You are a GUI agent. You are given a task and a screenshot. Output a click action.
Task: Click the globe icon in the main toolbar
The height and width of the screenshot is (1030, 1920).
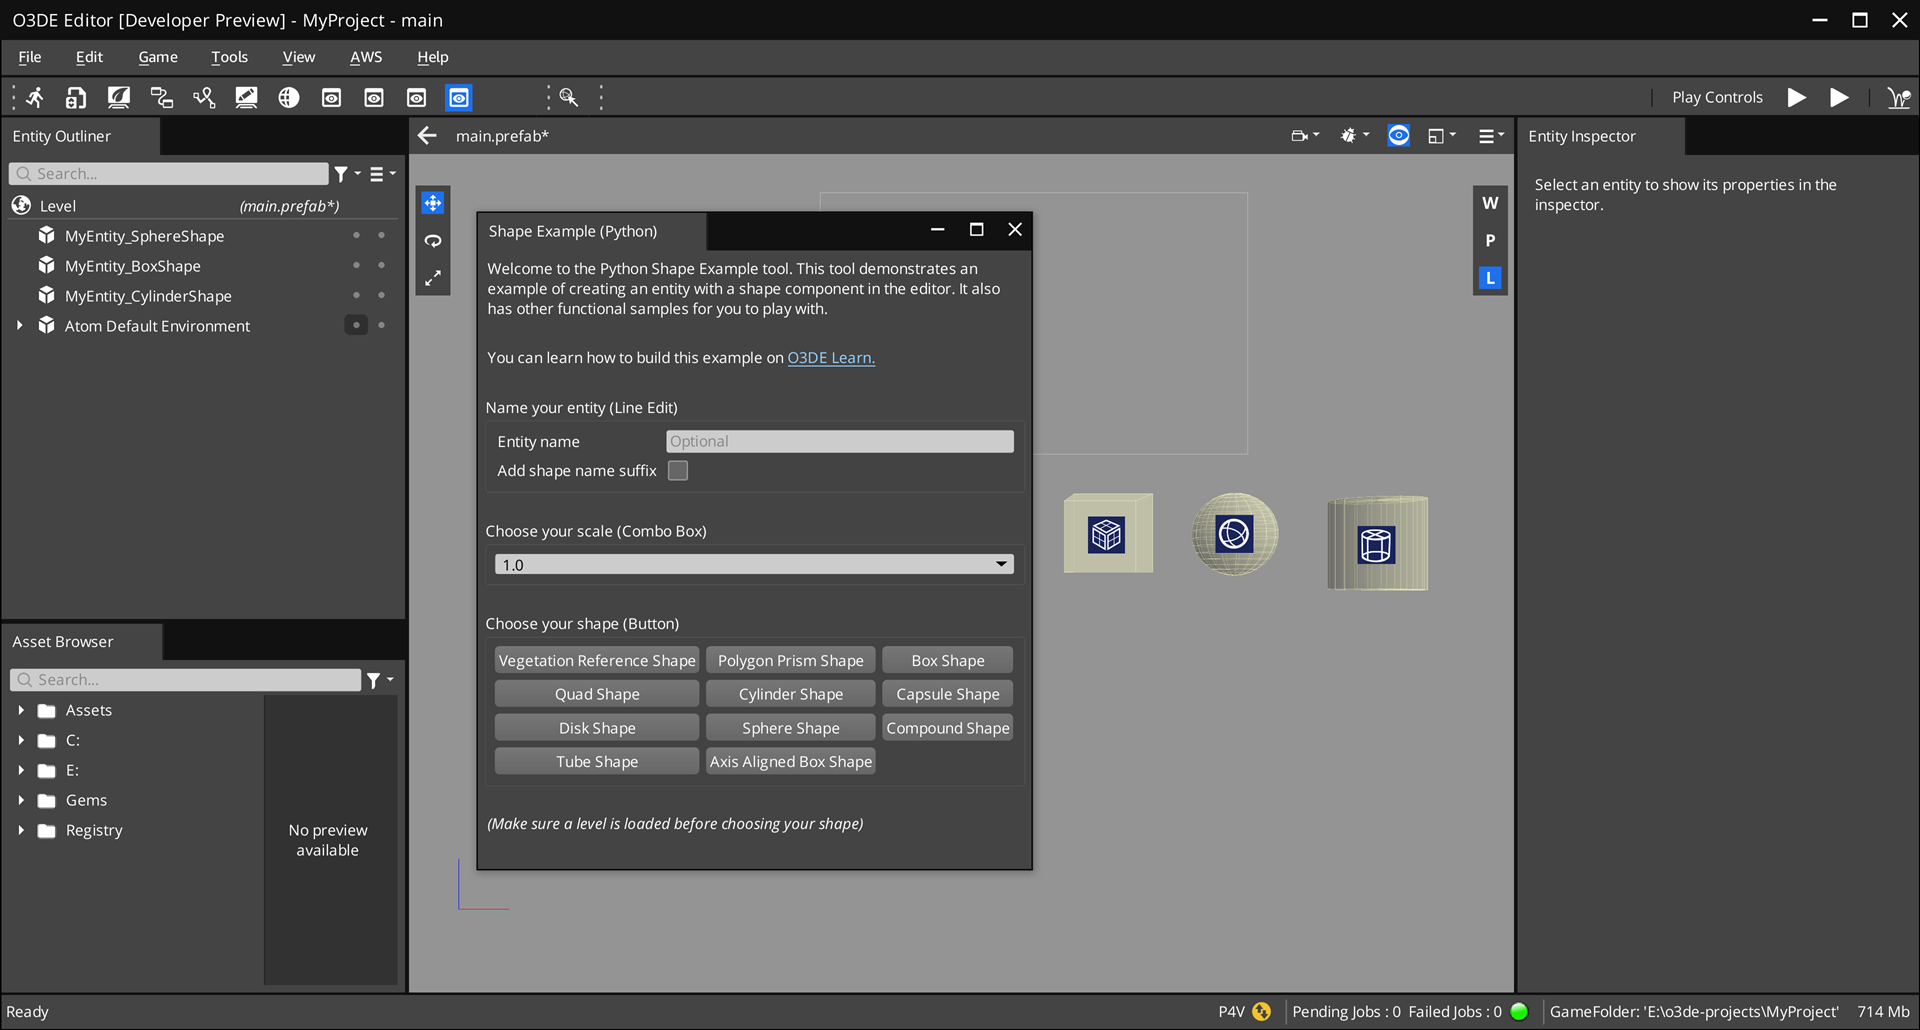289,97
